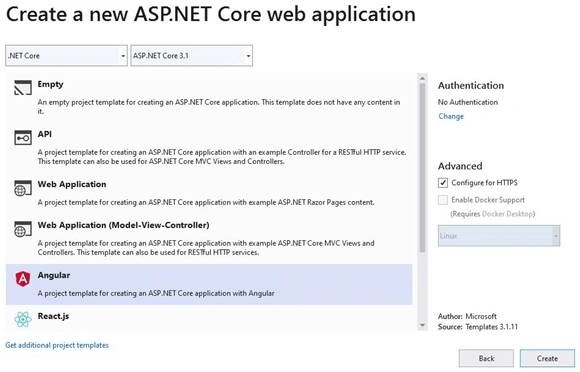Image resolution: width=580 pixels, height=372 pixels.
Task: Open Get additional project templates link
Action: [x=57, y=345]
